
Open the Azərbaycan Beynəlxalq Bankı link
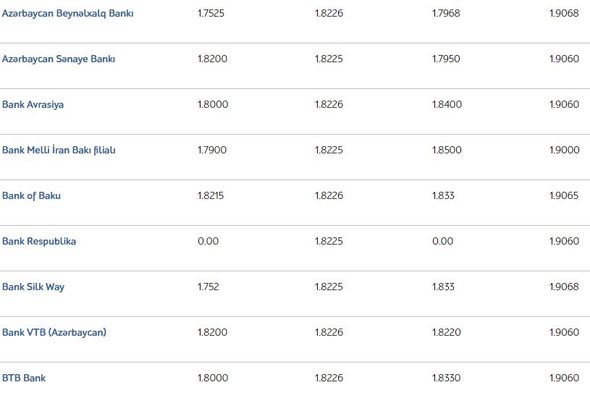(x=68, y=13)
